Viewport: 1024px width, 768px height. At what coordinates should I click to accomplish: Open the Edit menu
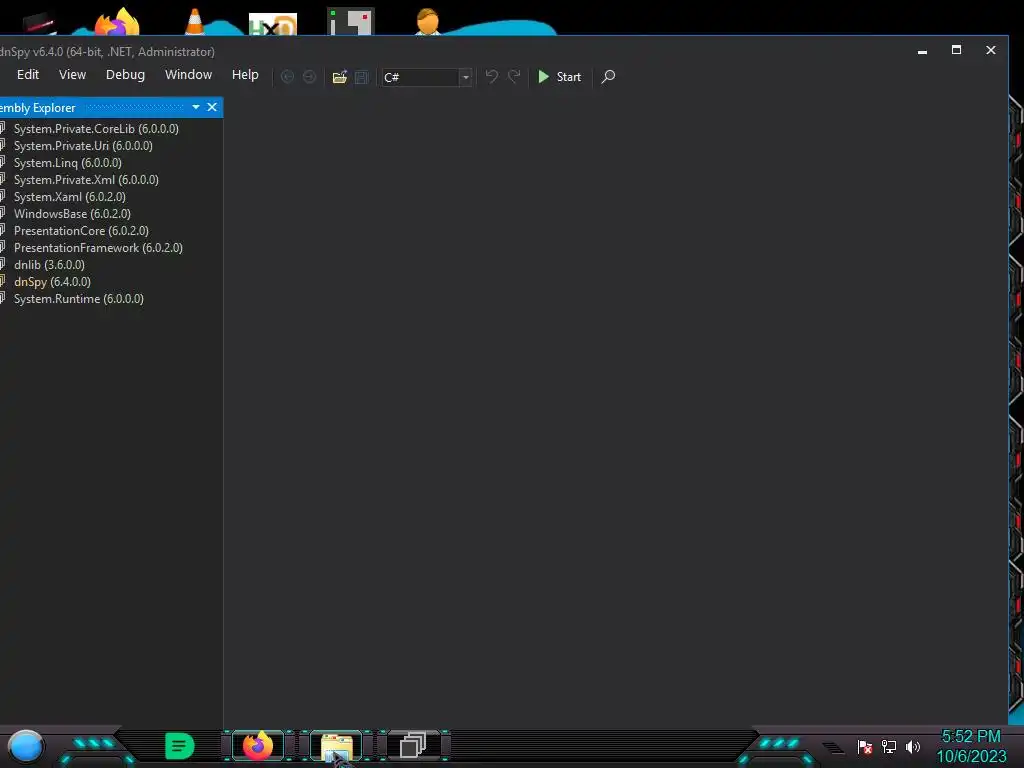tap(28, 74)
